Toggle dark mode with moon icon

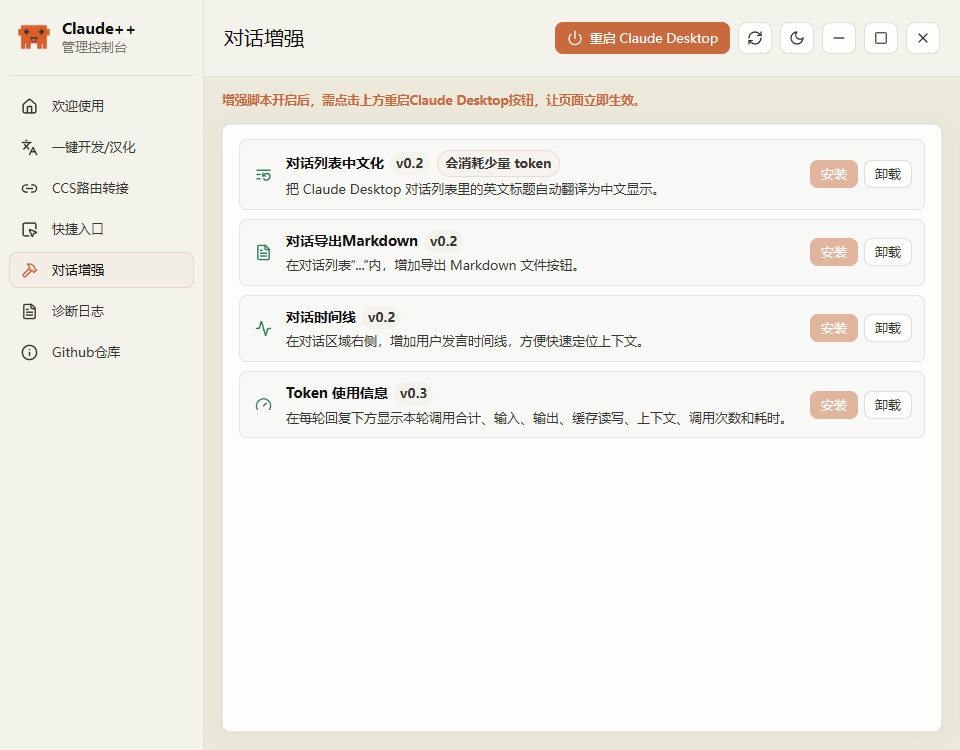tap(797, 38)
